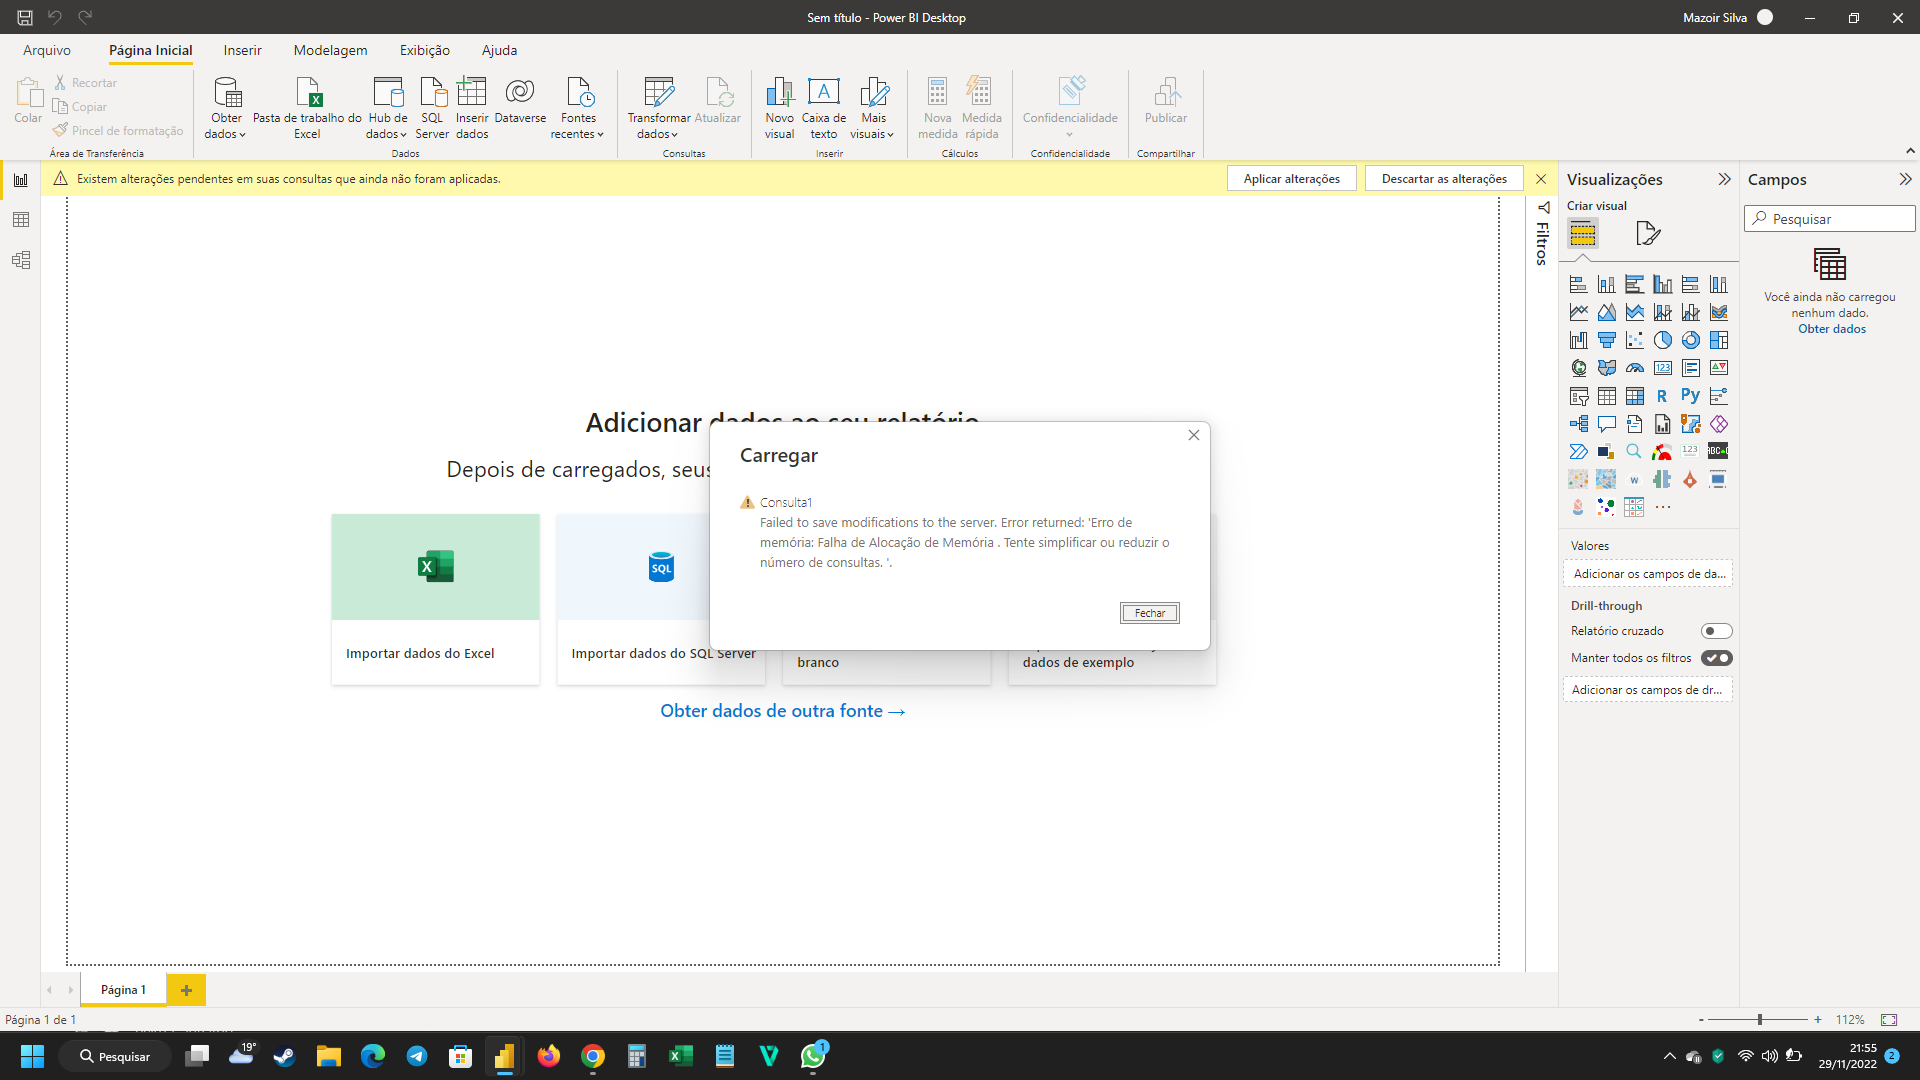Select the R script visual
1920x1080 pixels.
[x=1662, y=397]
